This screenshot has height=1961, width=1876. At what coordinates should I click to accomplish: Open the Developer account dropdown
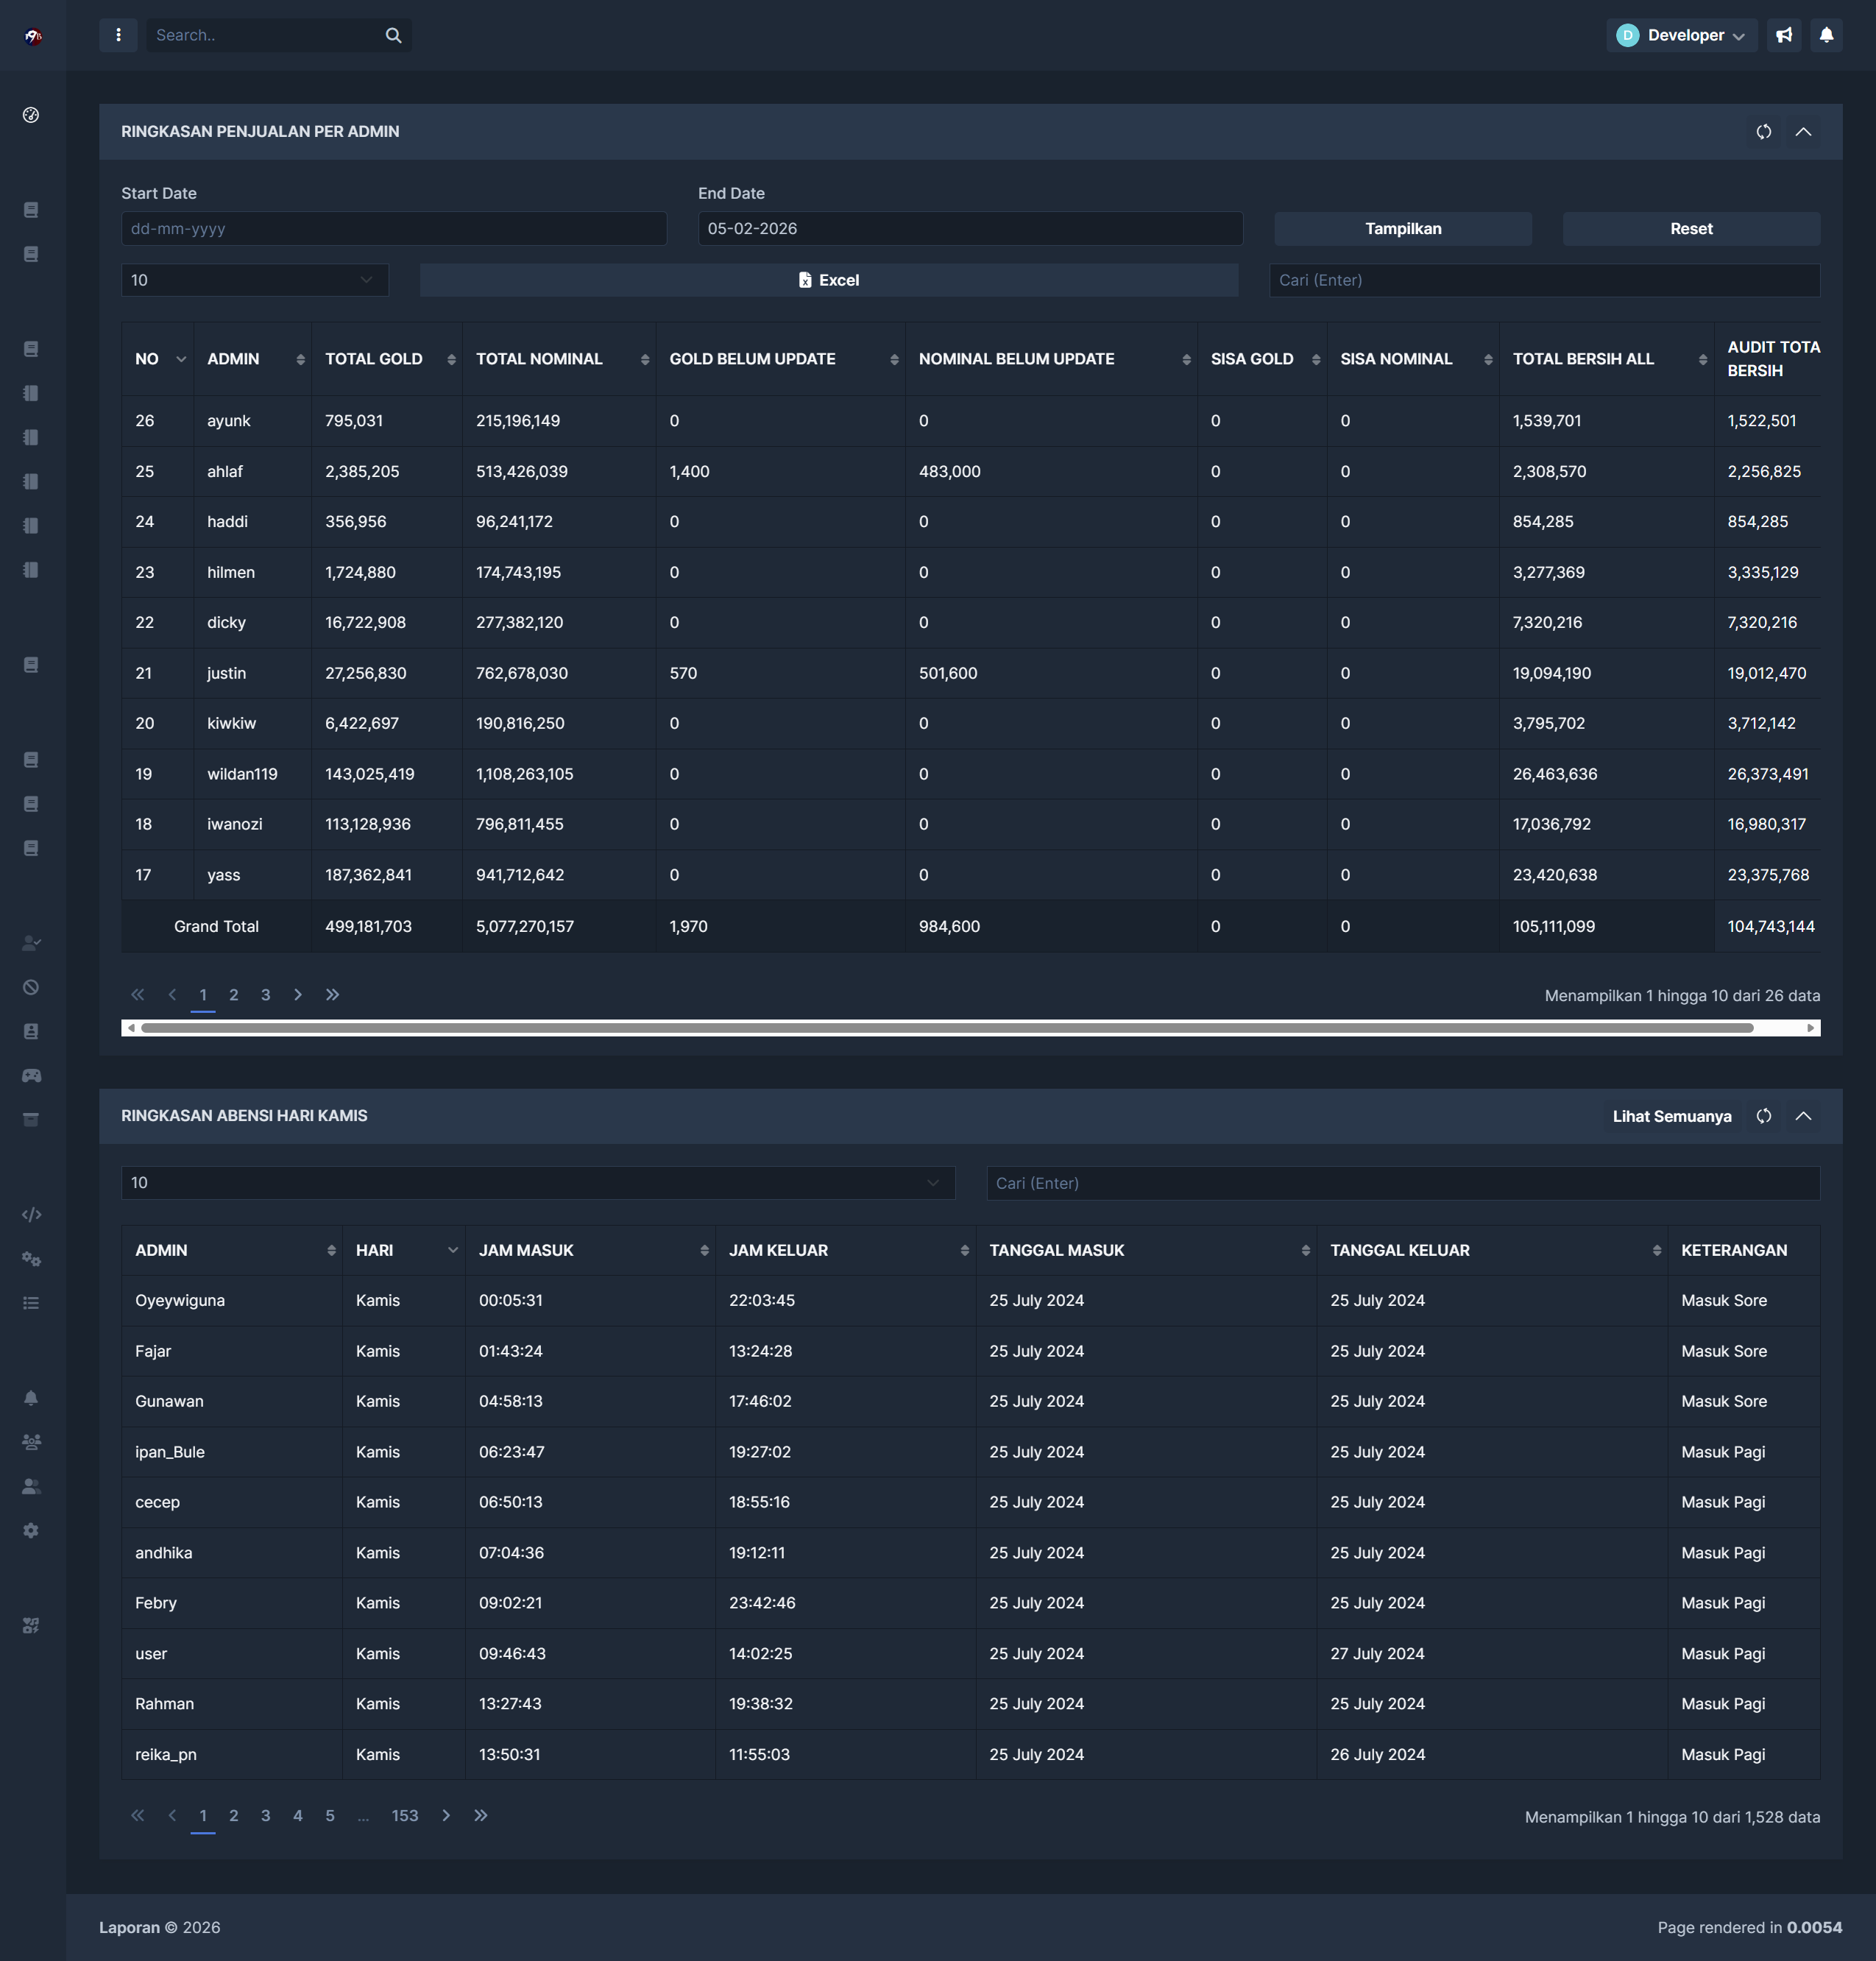(1681, 35)
